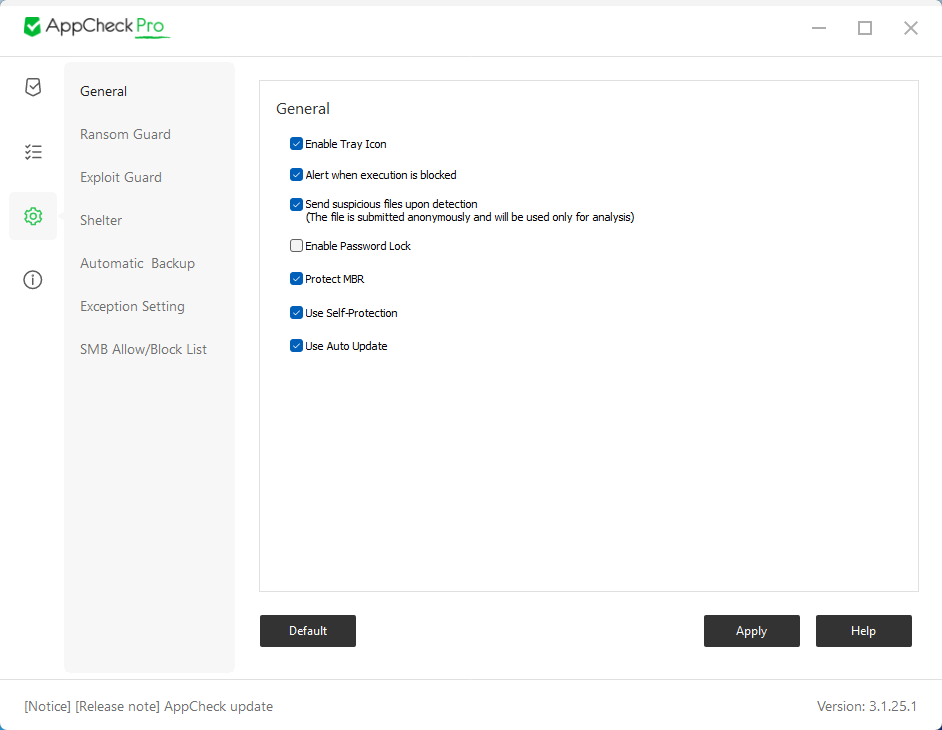The width and height of the screenshot is (942, 730).
Task: Uncheck Enable Tray Icon
Action: click(x=296, y=144)
